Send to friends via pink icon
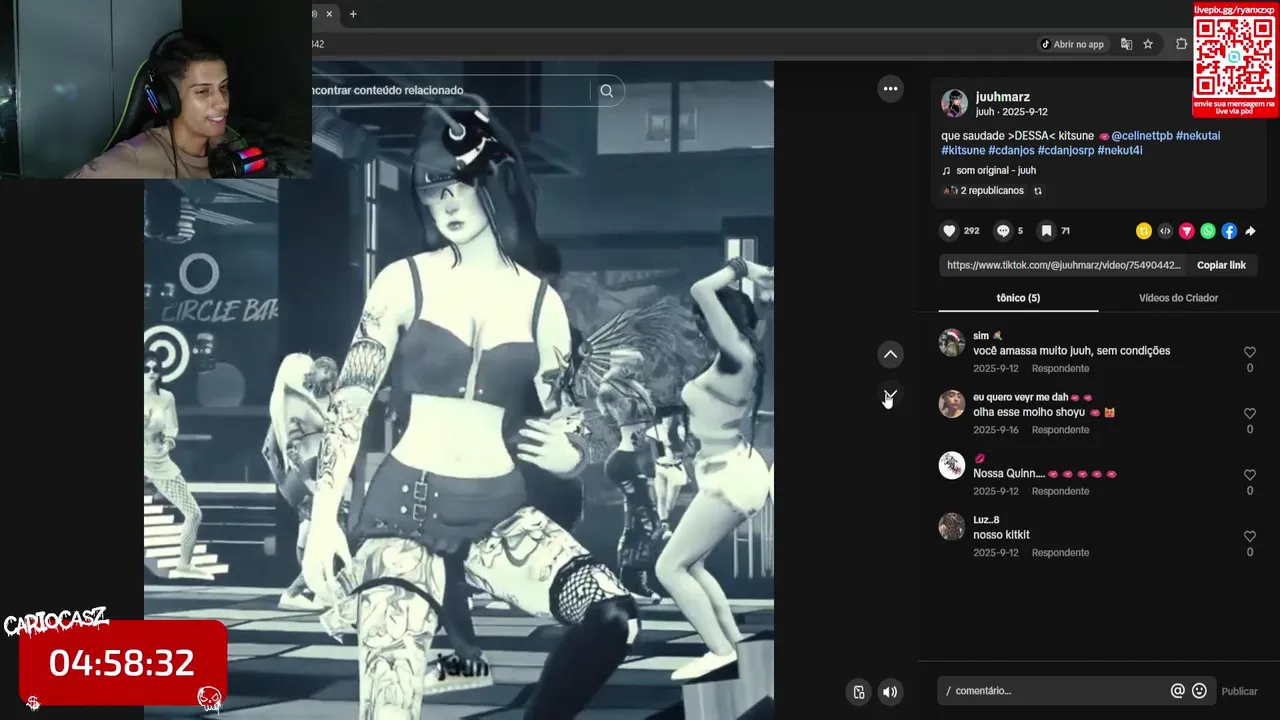 coord(1186,231)
